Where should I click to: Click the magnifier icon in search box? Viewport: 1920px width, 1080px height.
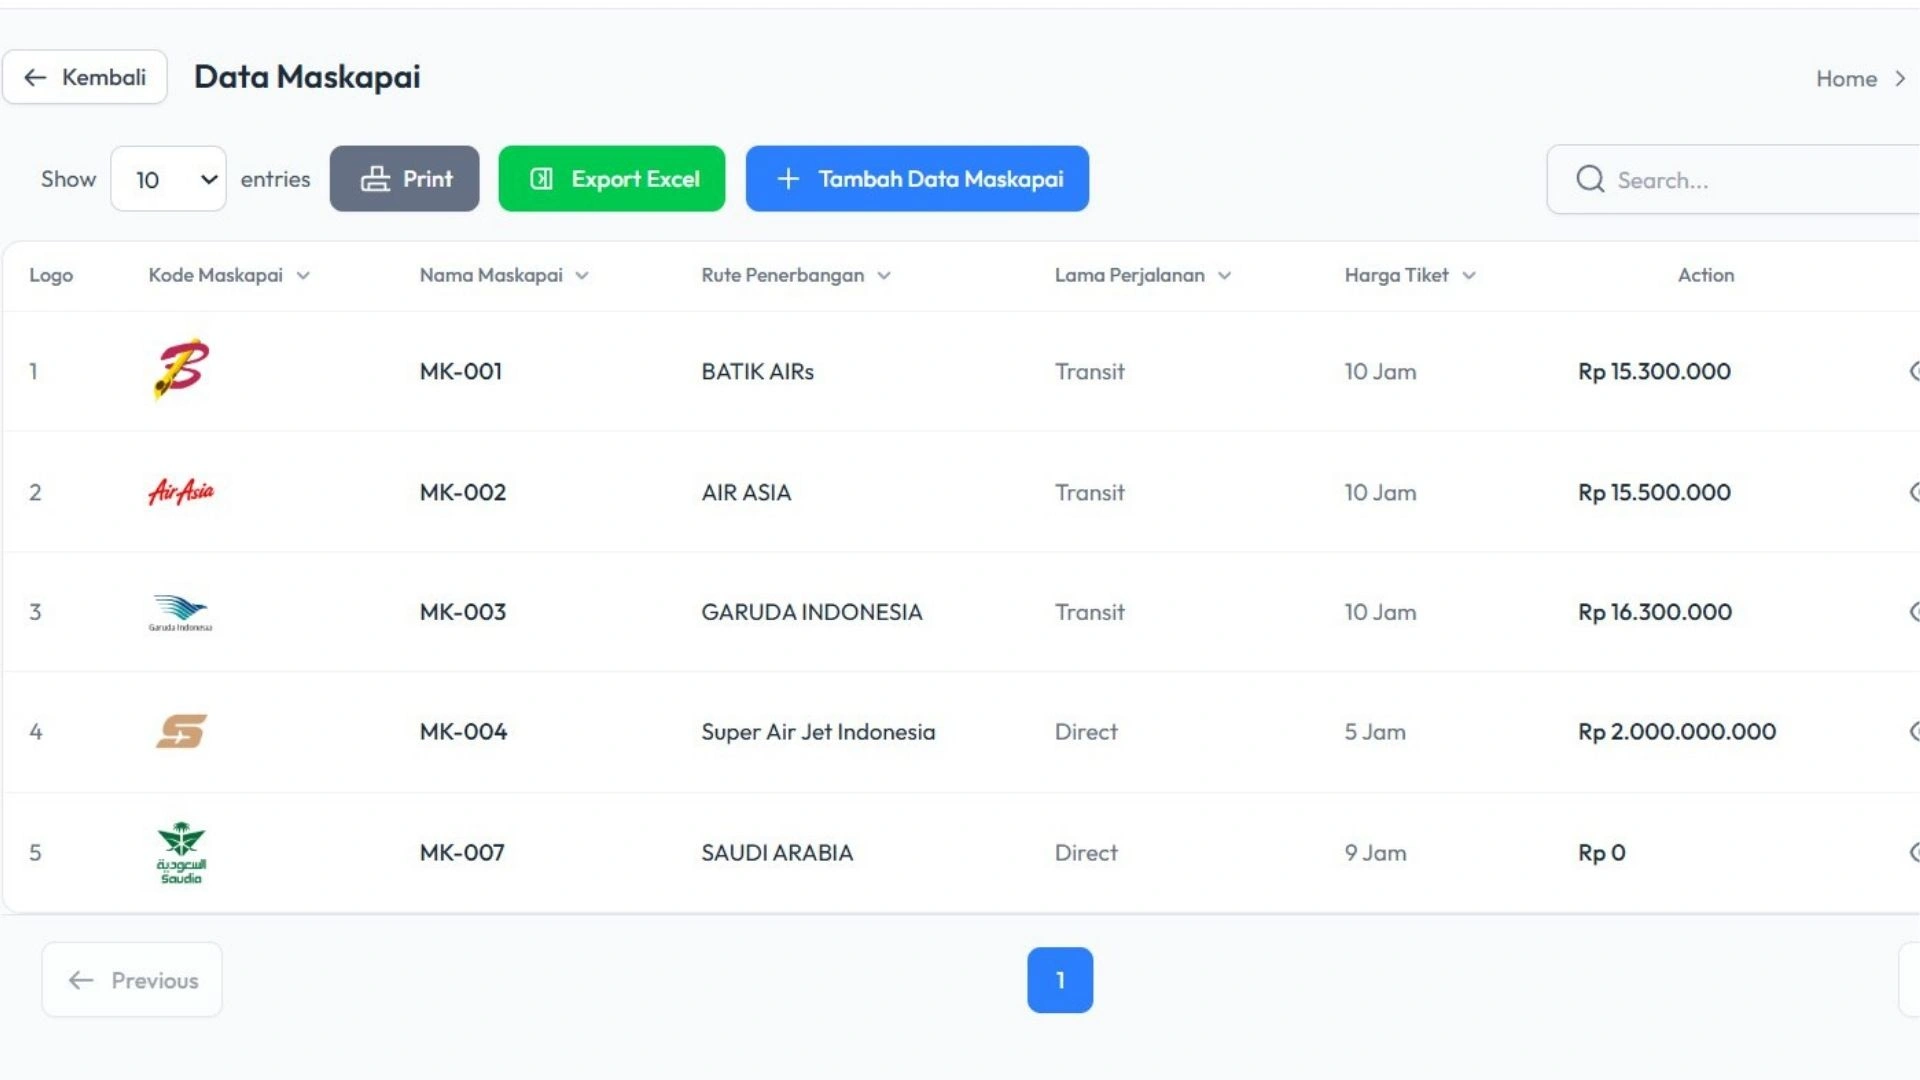[x=1590, y=179]
